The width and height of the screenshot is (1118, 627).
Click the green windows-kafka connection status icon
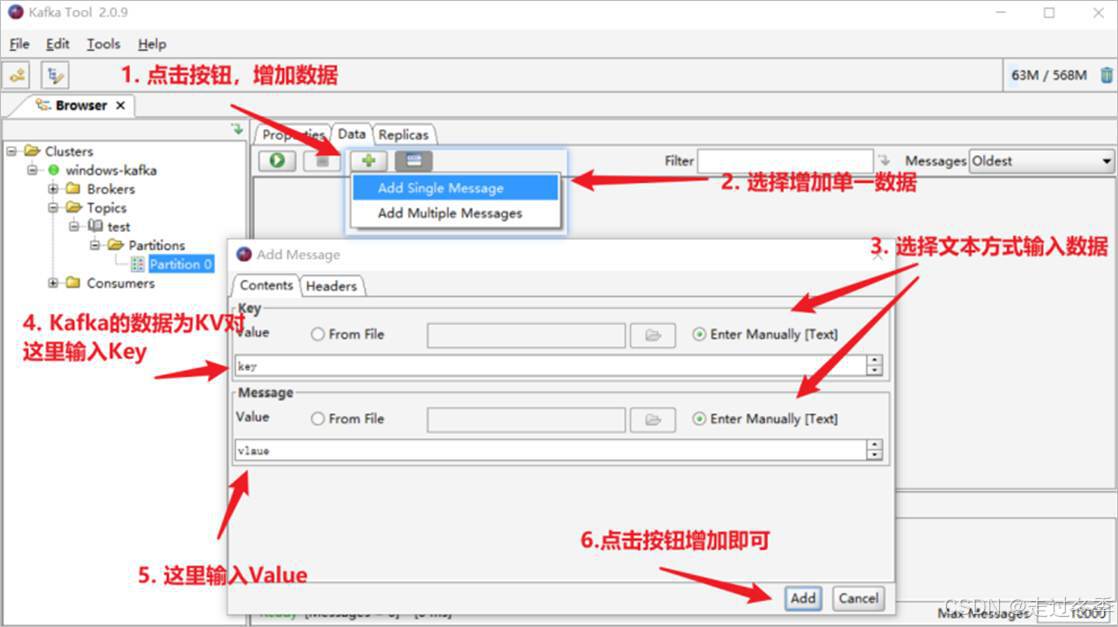(x=53, y=170)
